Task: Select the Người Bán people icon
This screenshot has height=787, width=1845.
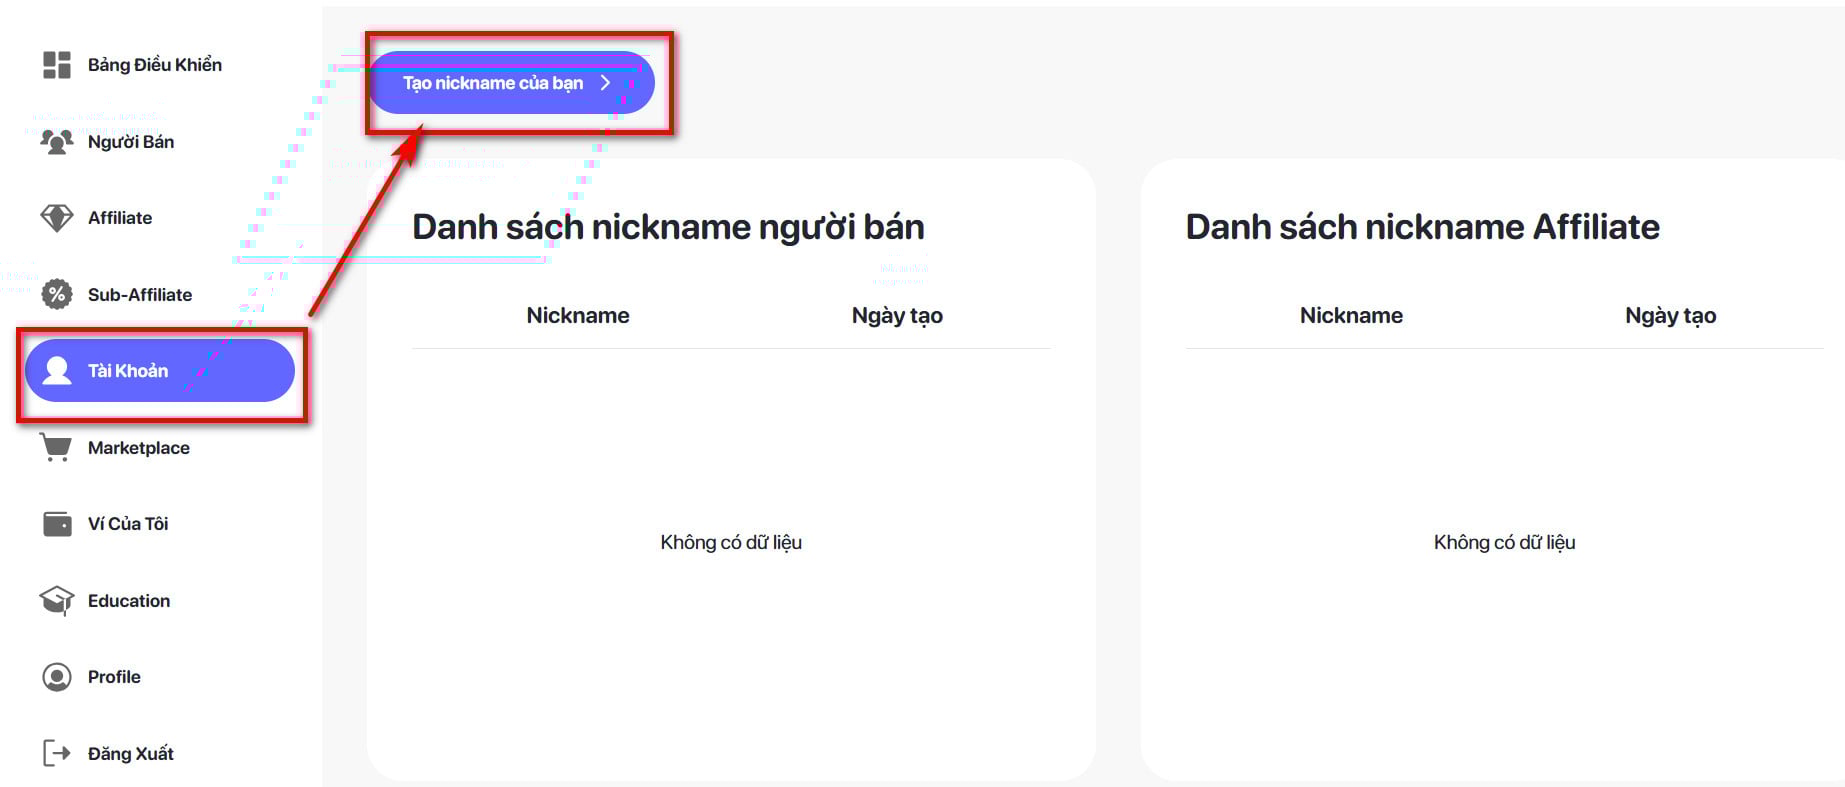Action: point(56,140)
